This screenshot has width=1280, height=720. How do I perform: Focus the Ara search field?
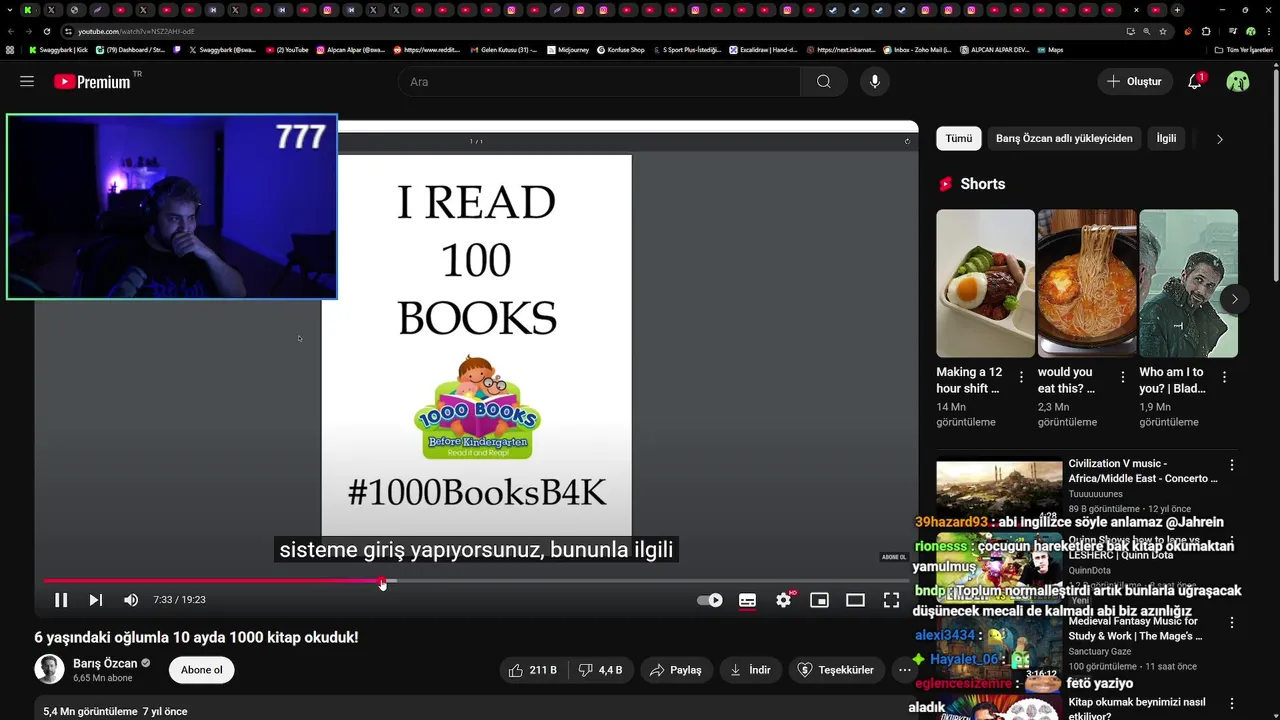599,81
